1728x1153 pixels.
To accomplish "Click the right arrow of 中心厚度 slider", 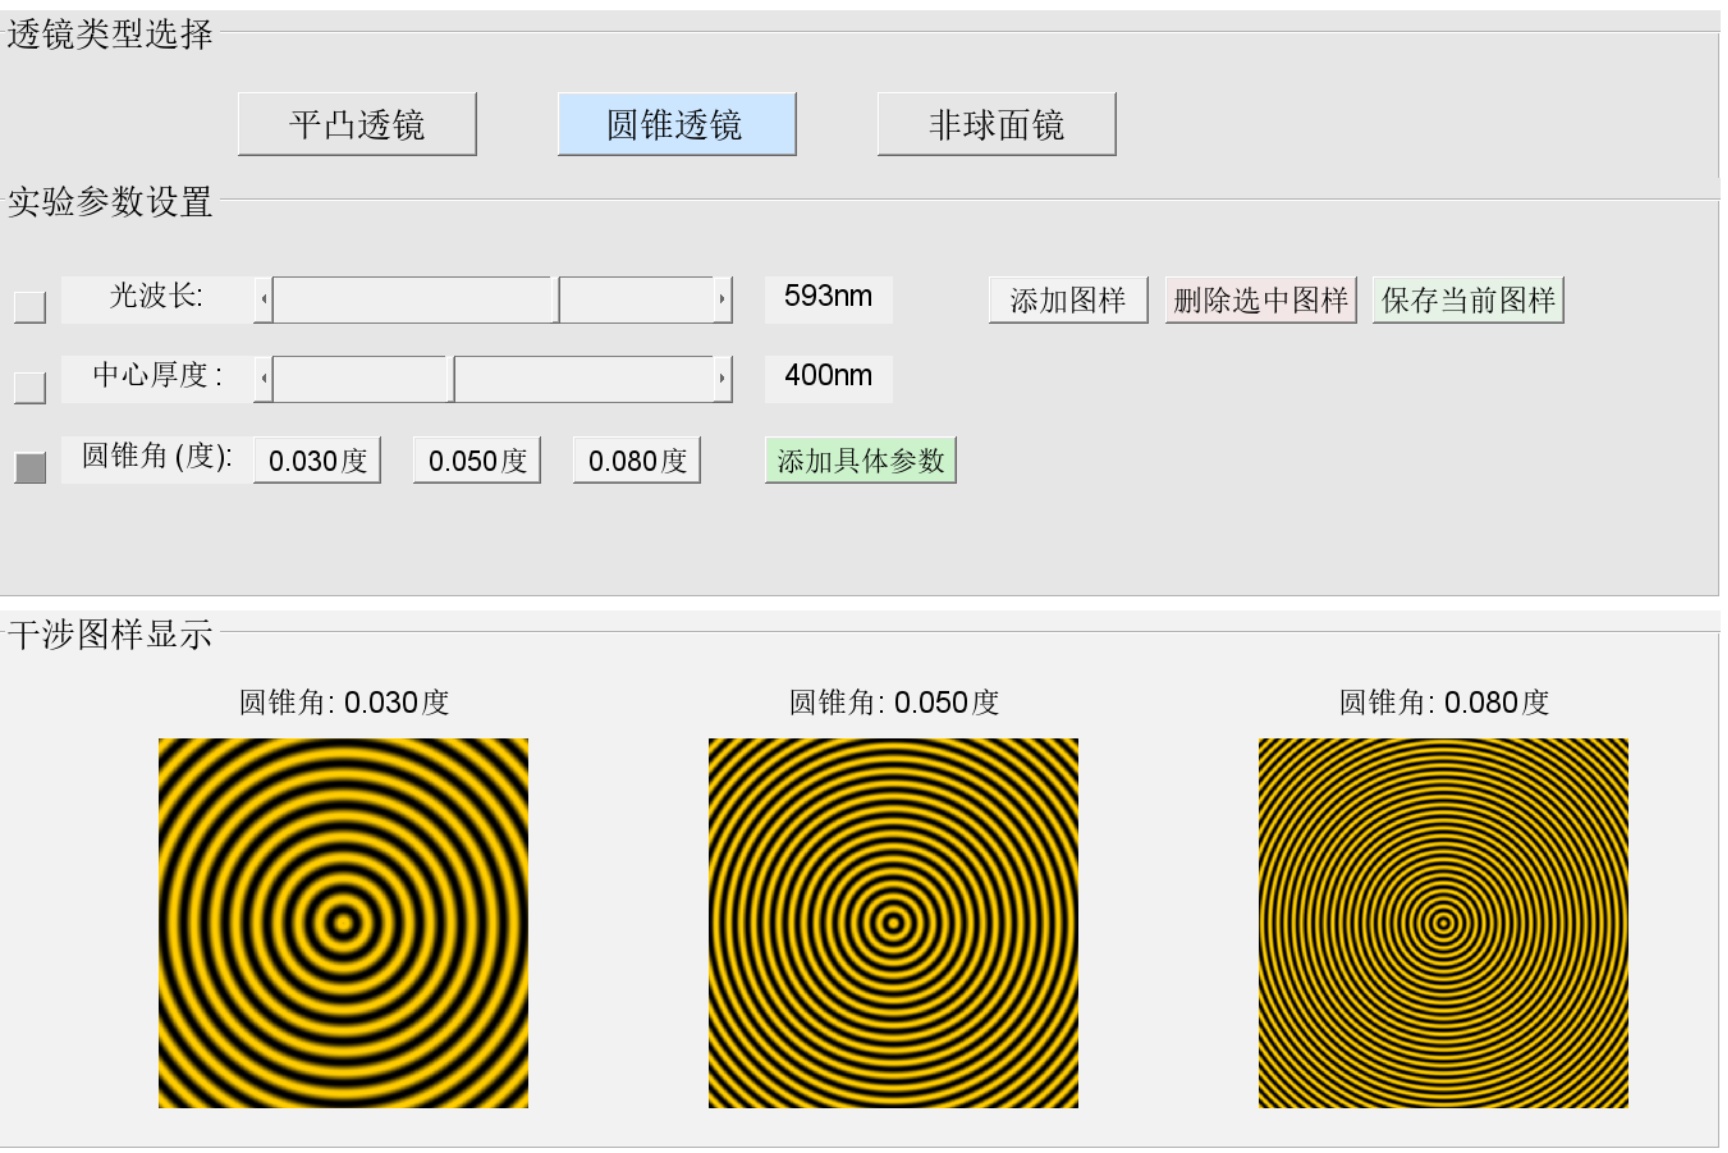I will 722,380.
